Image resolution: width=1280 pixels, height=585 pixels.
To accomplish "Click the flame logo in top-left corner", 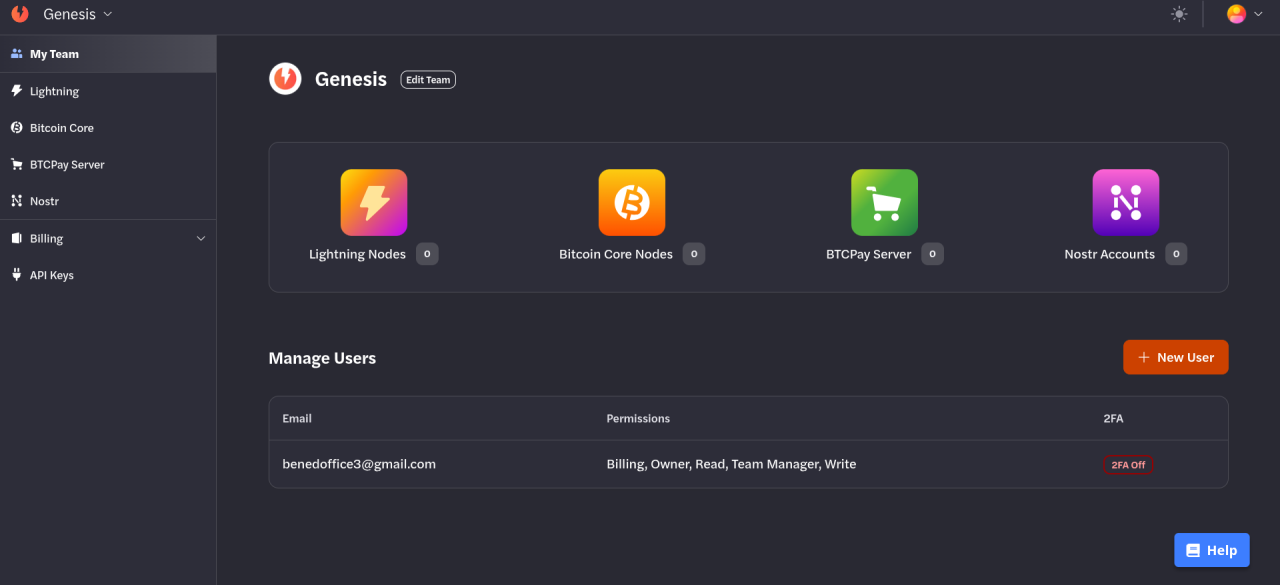I will 20,14.
